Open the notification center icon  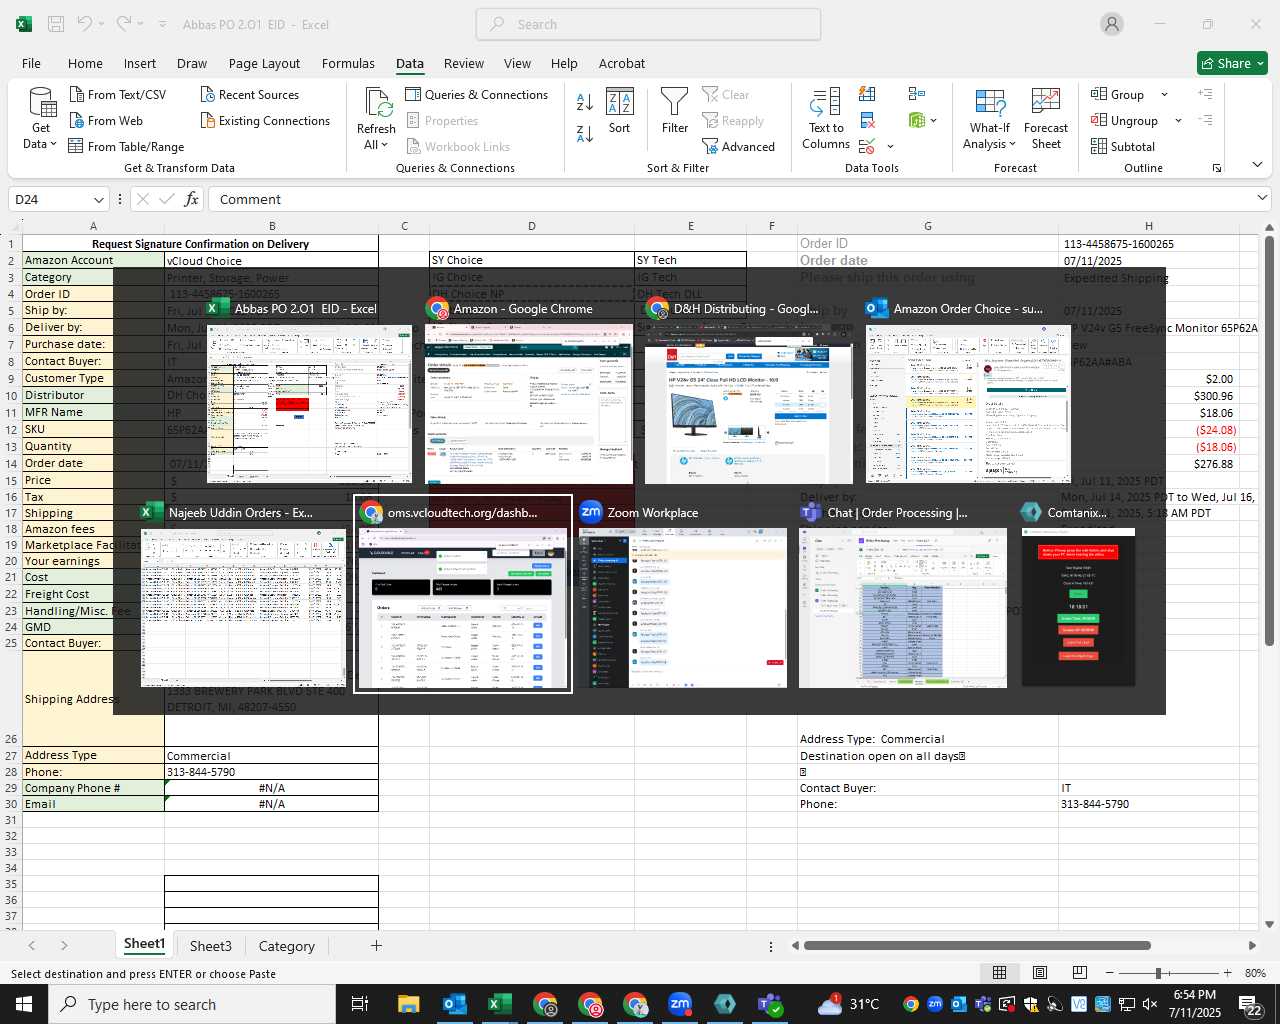coord(1251,1004)
